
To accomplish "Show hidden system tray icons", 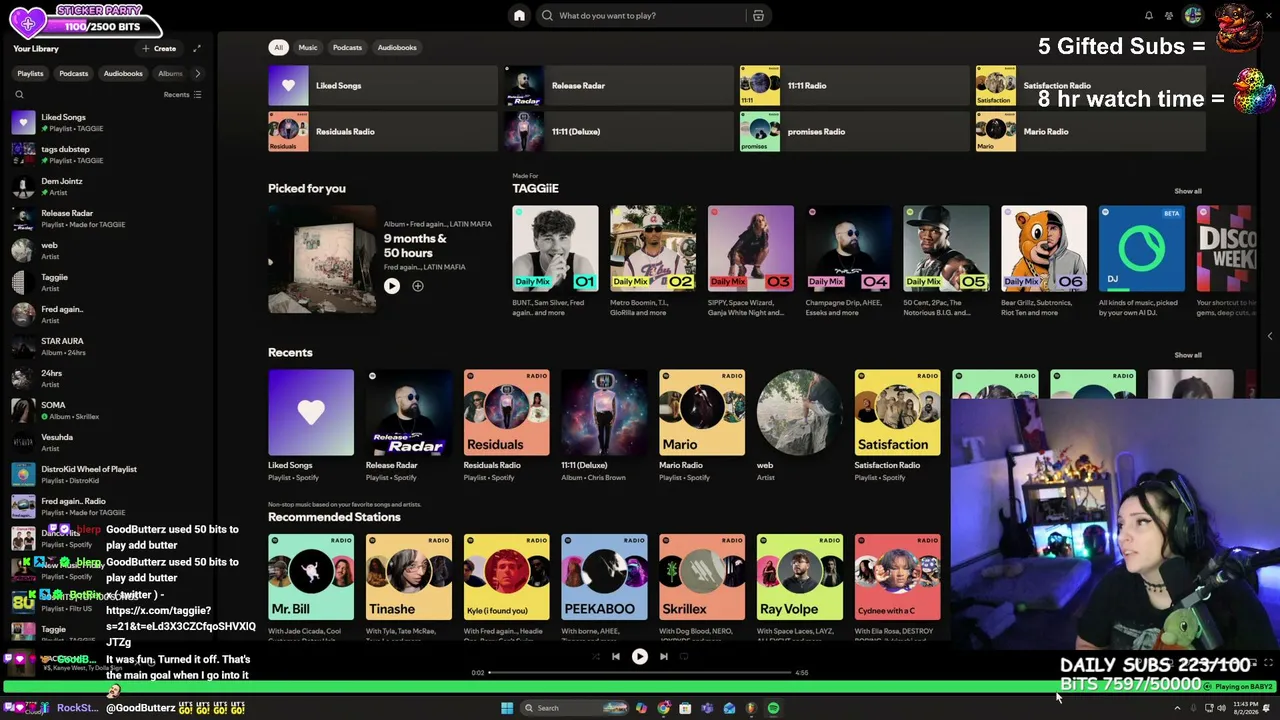I will 1177,708.
